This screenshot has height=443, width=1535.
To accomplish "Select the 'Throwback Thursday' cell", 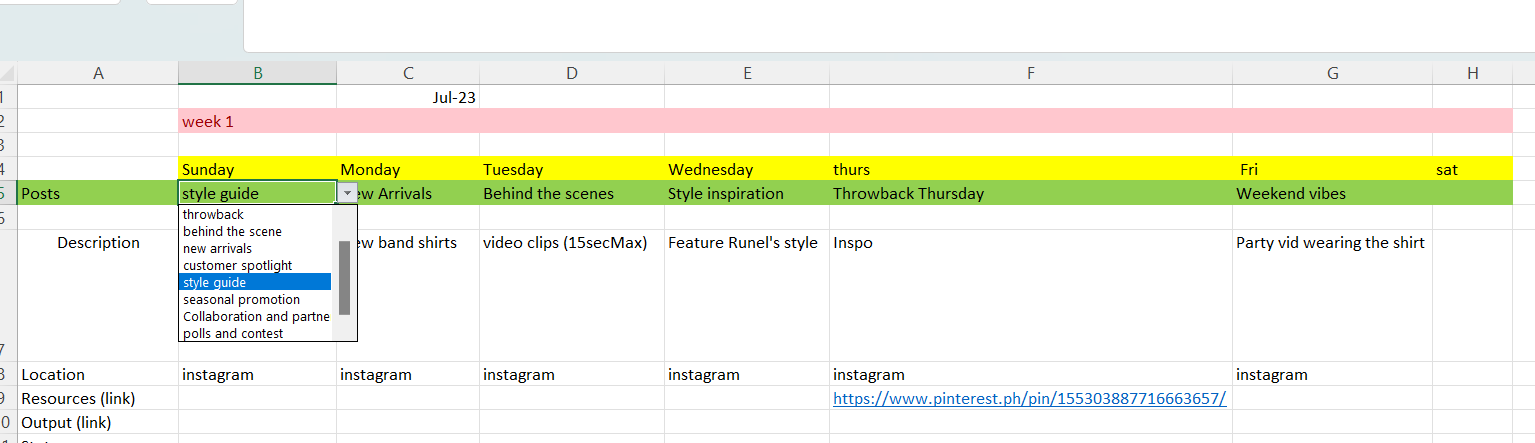I will (1031, 194).
